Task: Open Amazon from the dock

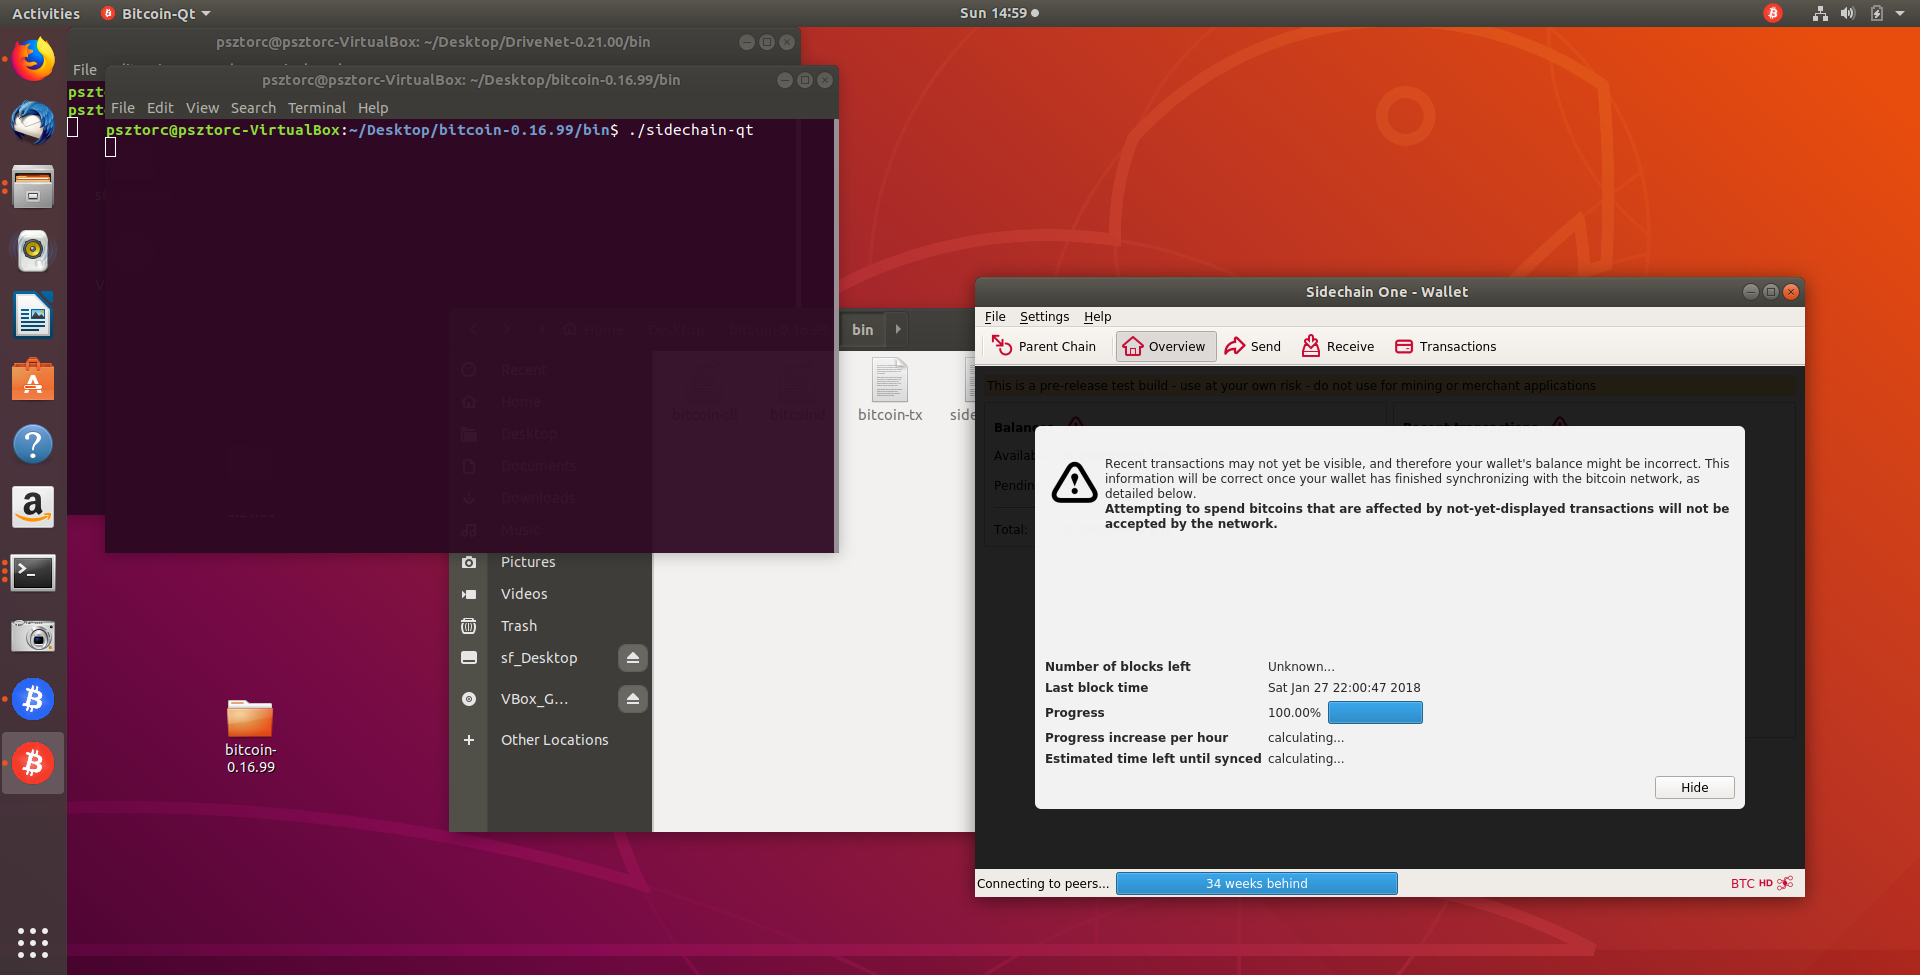Action: pyautogui.click(x=33, y=508)
